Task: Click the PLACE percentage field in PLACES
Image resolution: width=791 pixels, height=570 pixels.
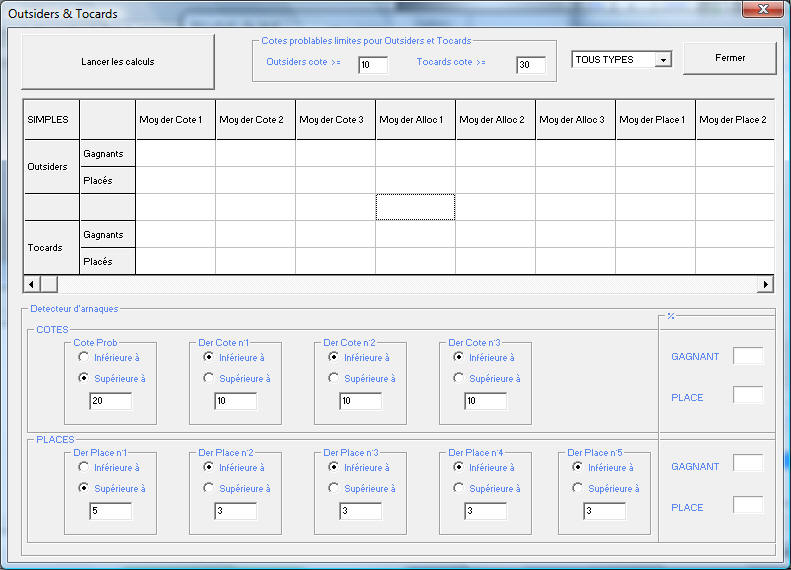Action: pos(747,506)
